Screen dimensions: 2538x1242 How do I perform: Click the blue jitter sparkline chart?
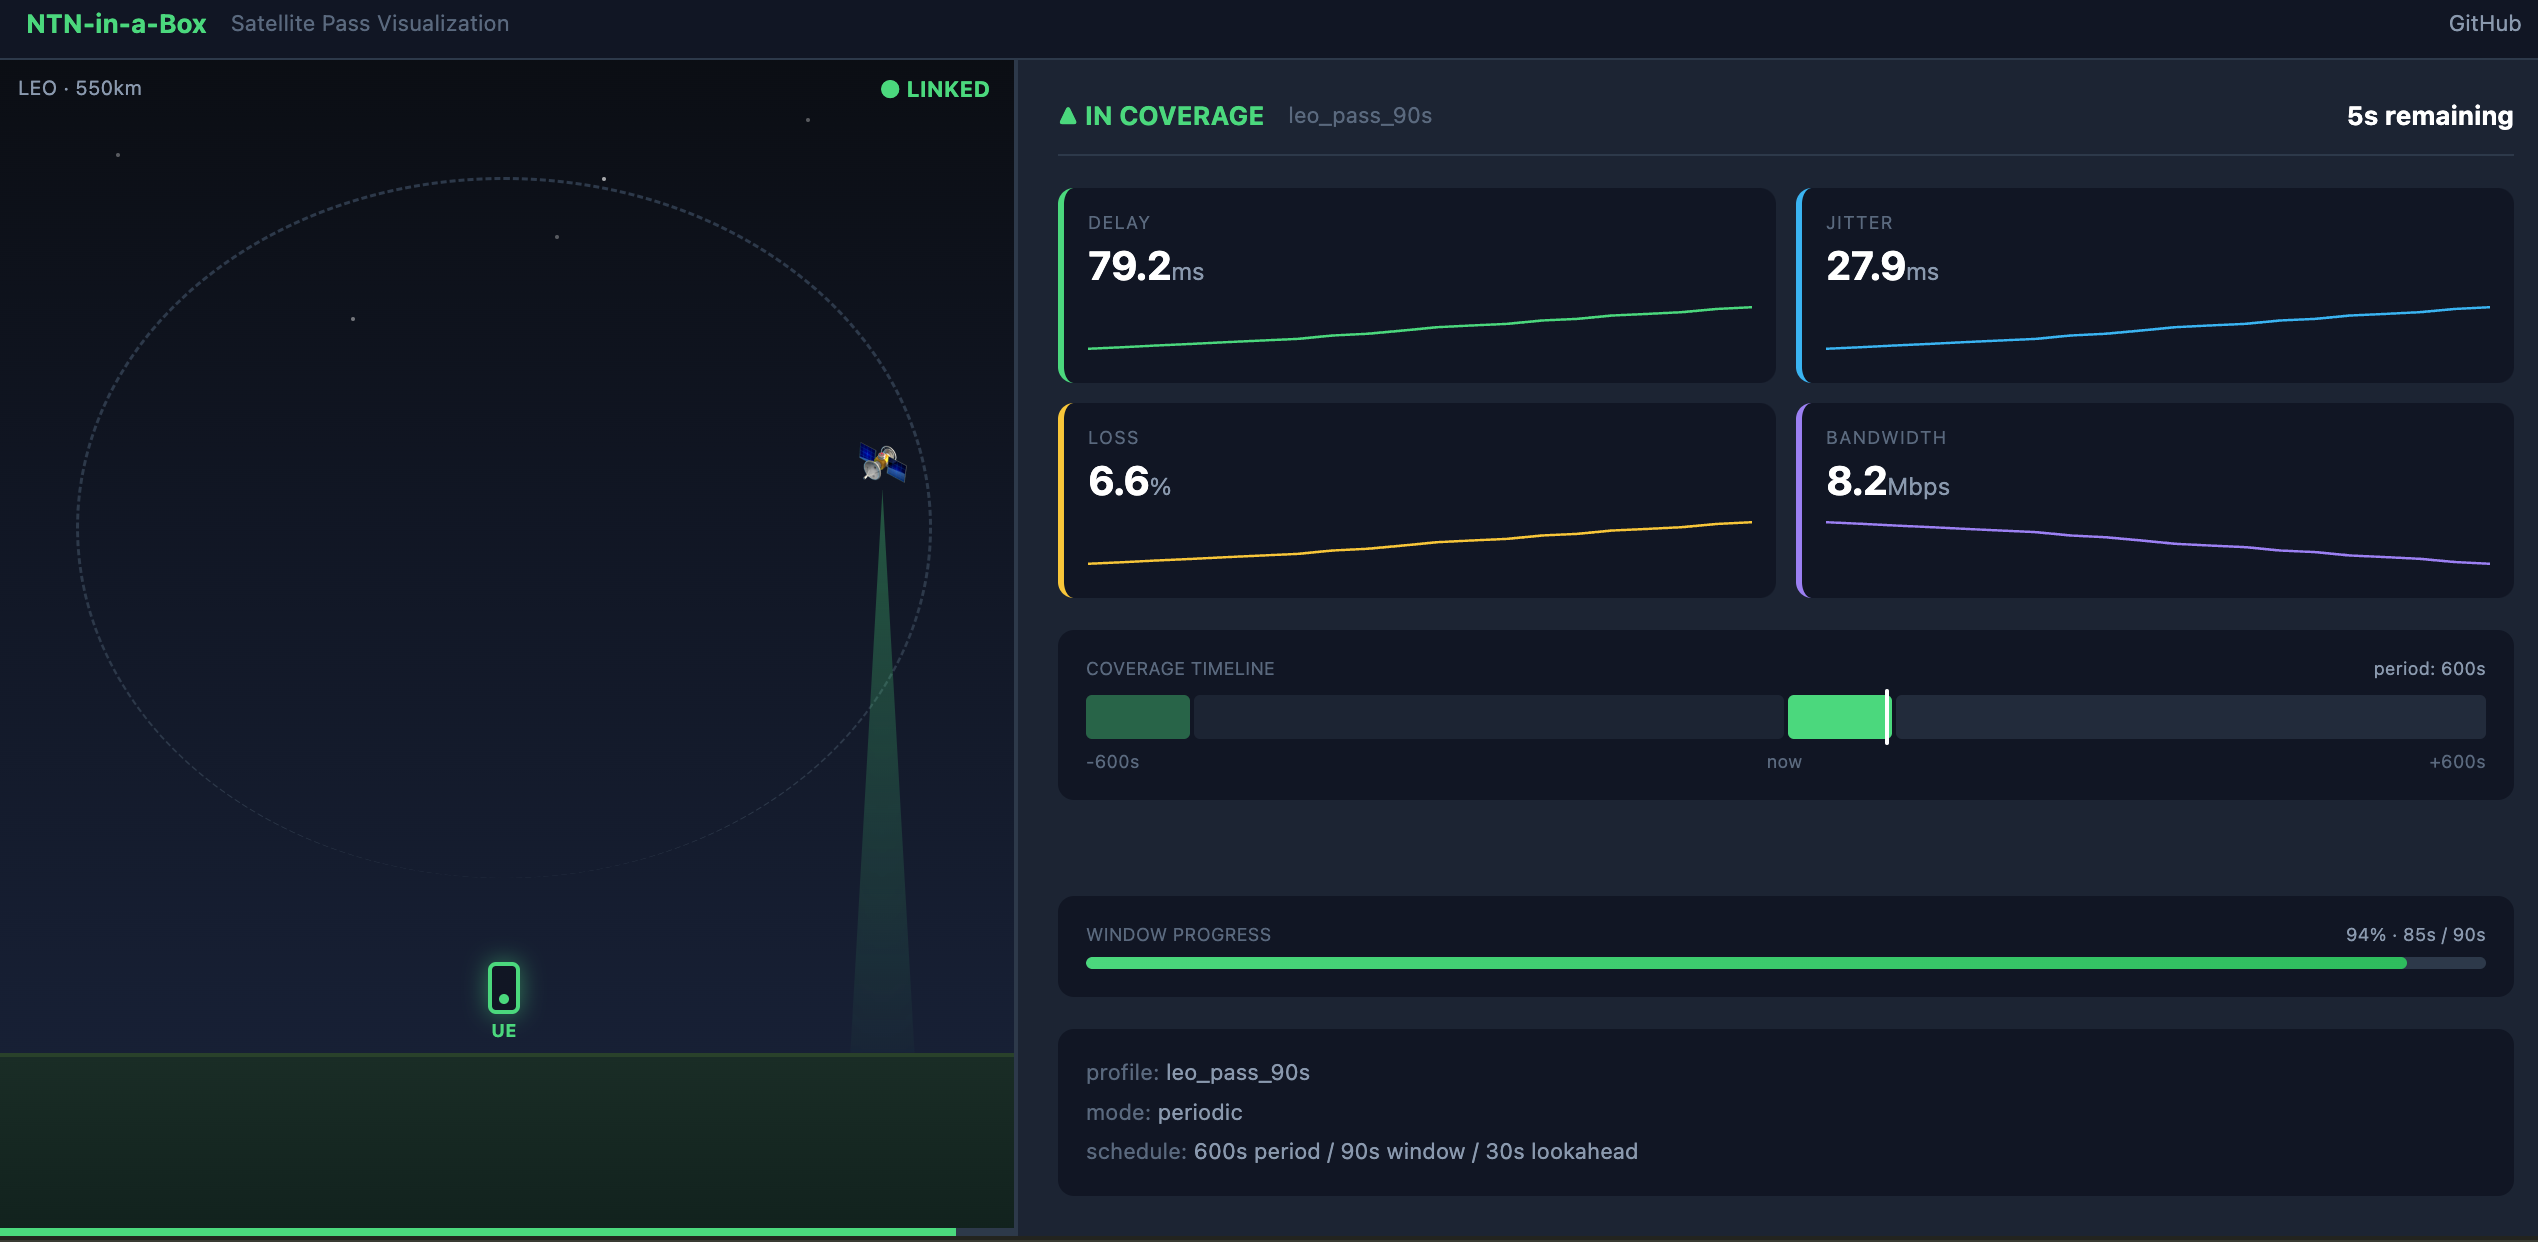tap(2158, 328)
